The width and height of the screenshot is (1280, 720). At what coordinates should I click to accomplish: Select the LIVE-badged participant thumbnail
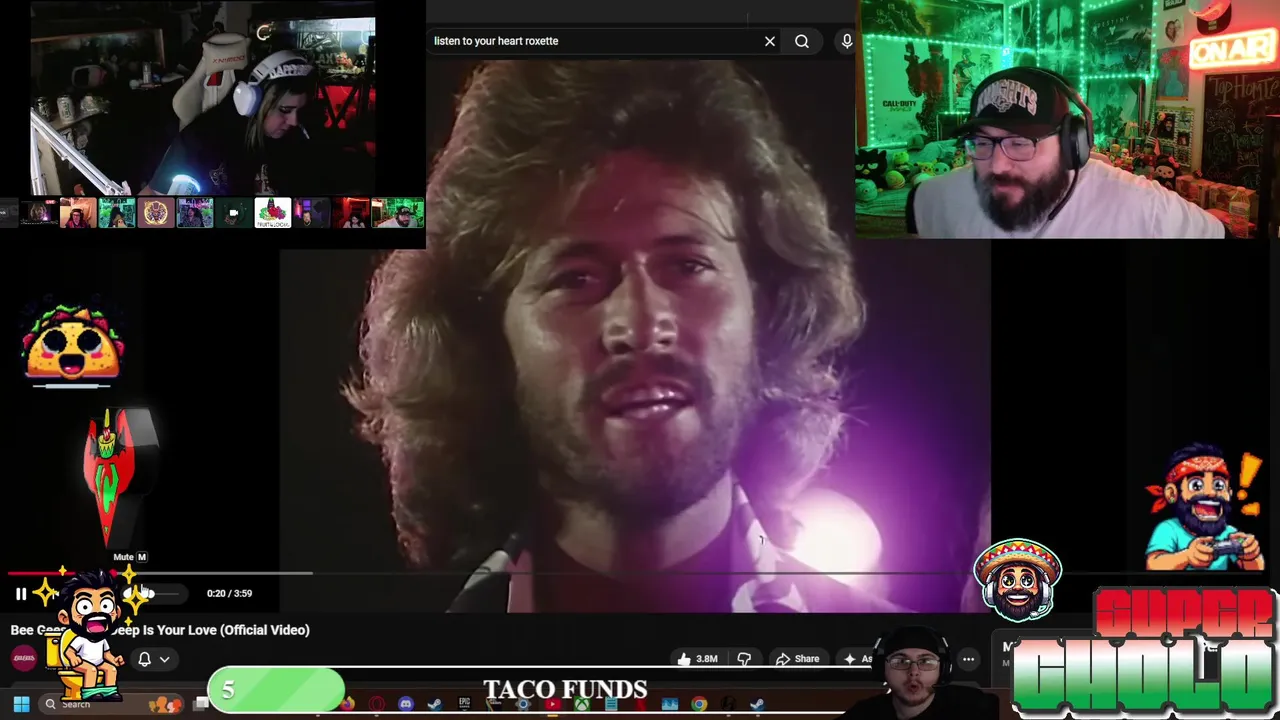(39, 213)
